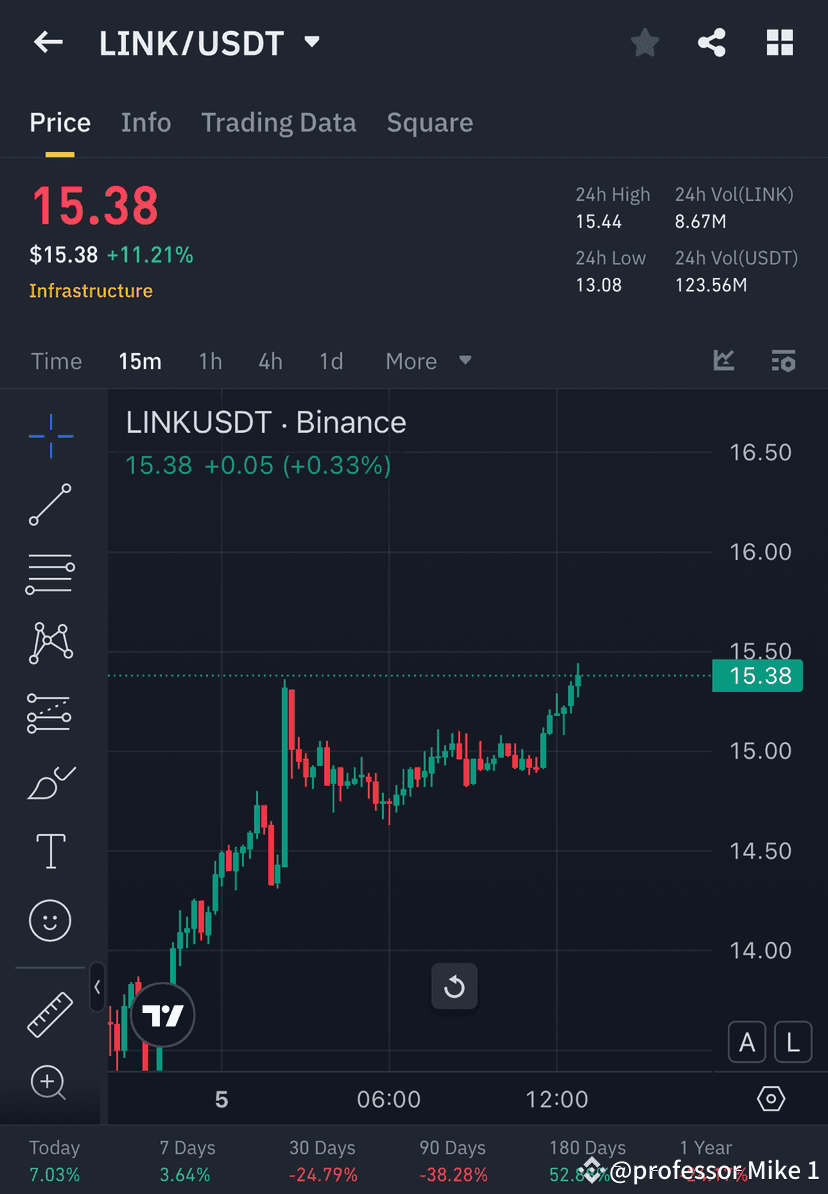Toggle auto scale with the A button
The image size is (828, 1194).
point(747,1042)
